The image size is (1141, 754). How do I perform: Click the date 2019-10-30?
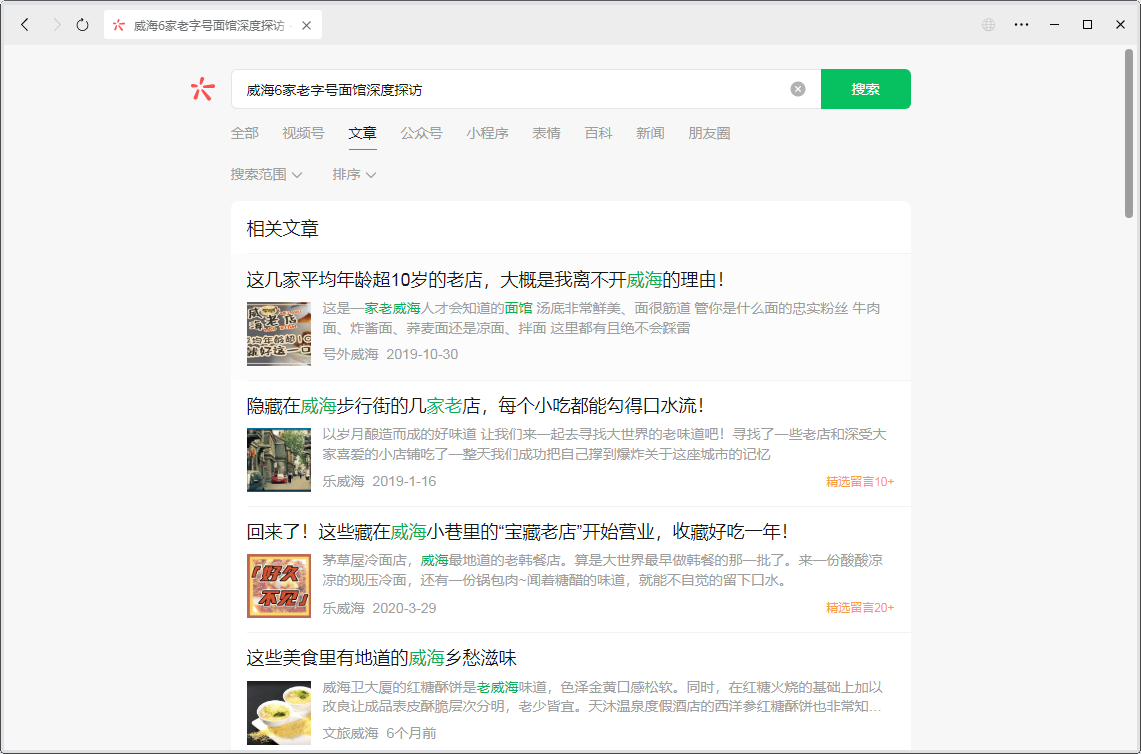point(422,354)
